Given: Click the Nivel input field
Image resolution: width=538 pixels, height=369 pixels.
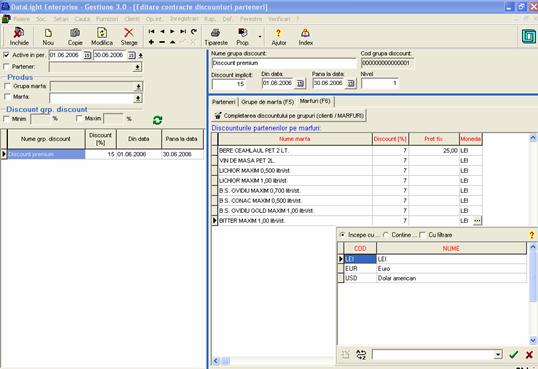Looking at the screenshot, I should [380, 83].
